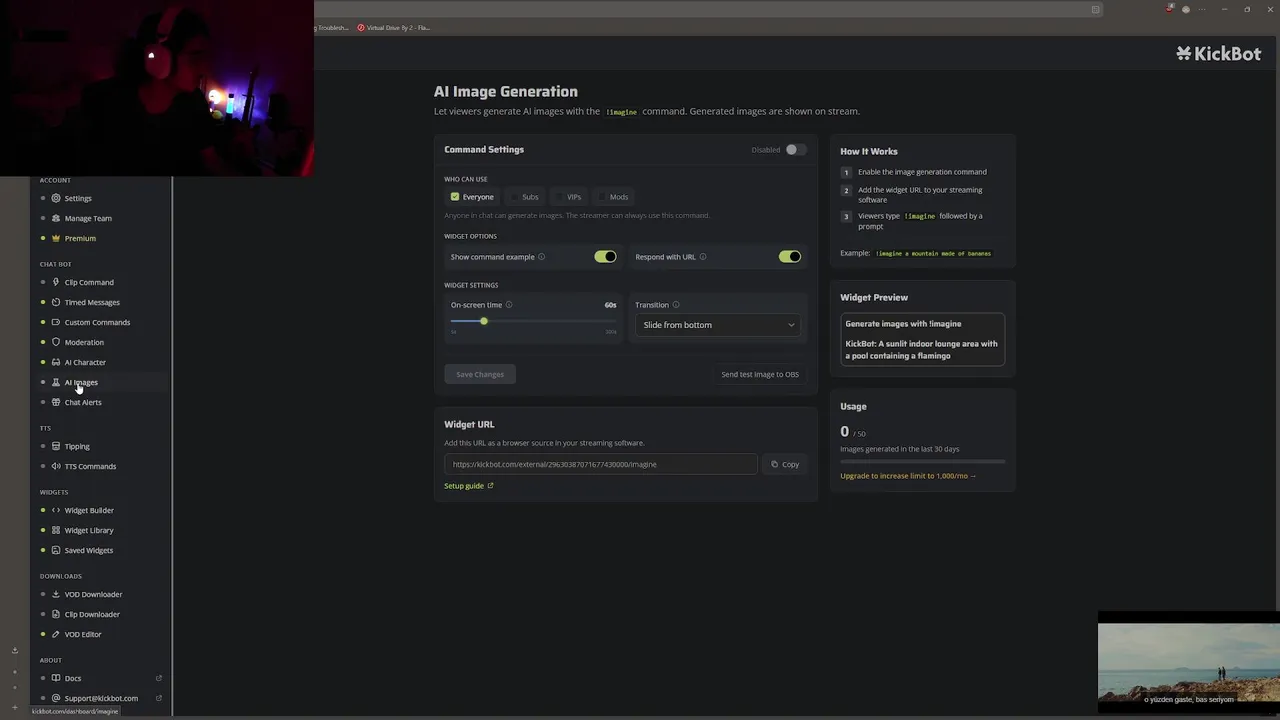Click the Moderation shield icon
Viewport: 1280px width, 720px height.
click(56, 342)
